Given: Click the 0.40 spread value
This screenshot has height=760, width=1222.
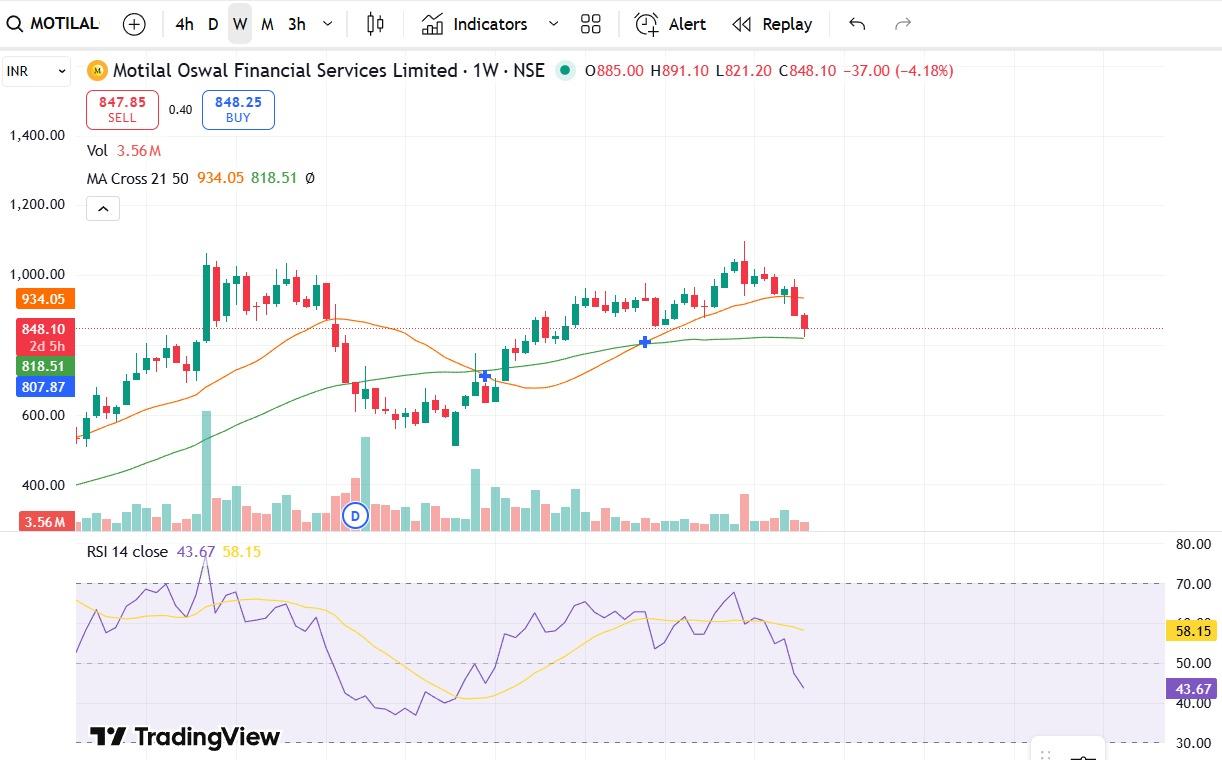Looking at the screenshot, I should [x=180, y=110].
